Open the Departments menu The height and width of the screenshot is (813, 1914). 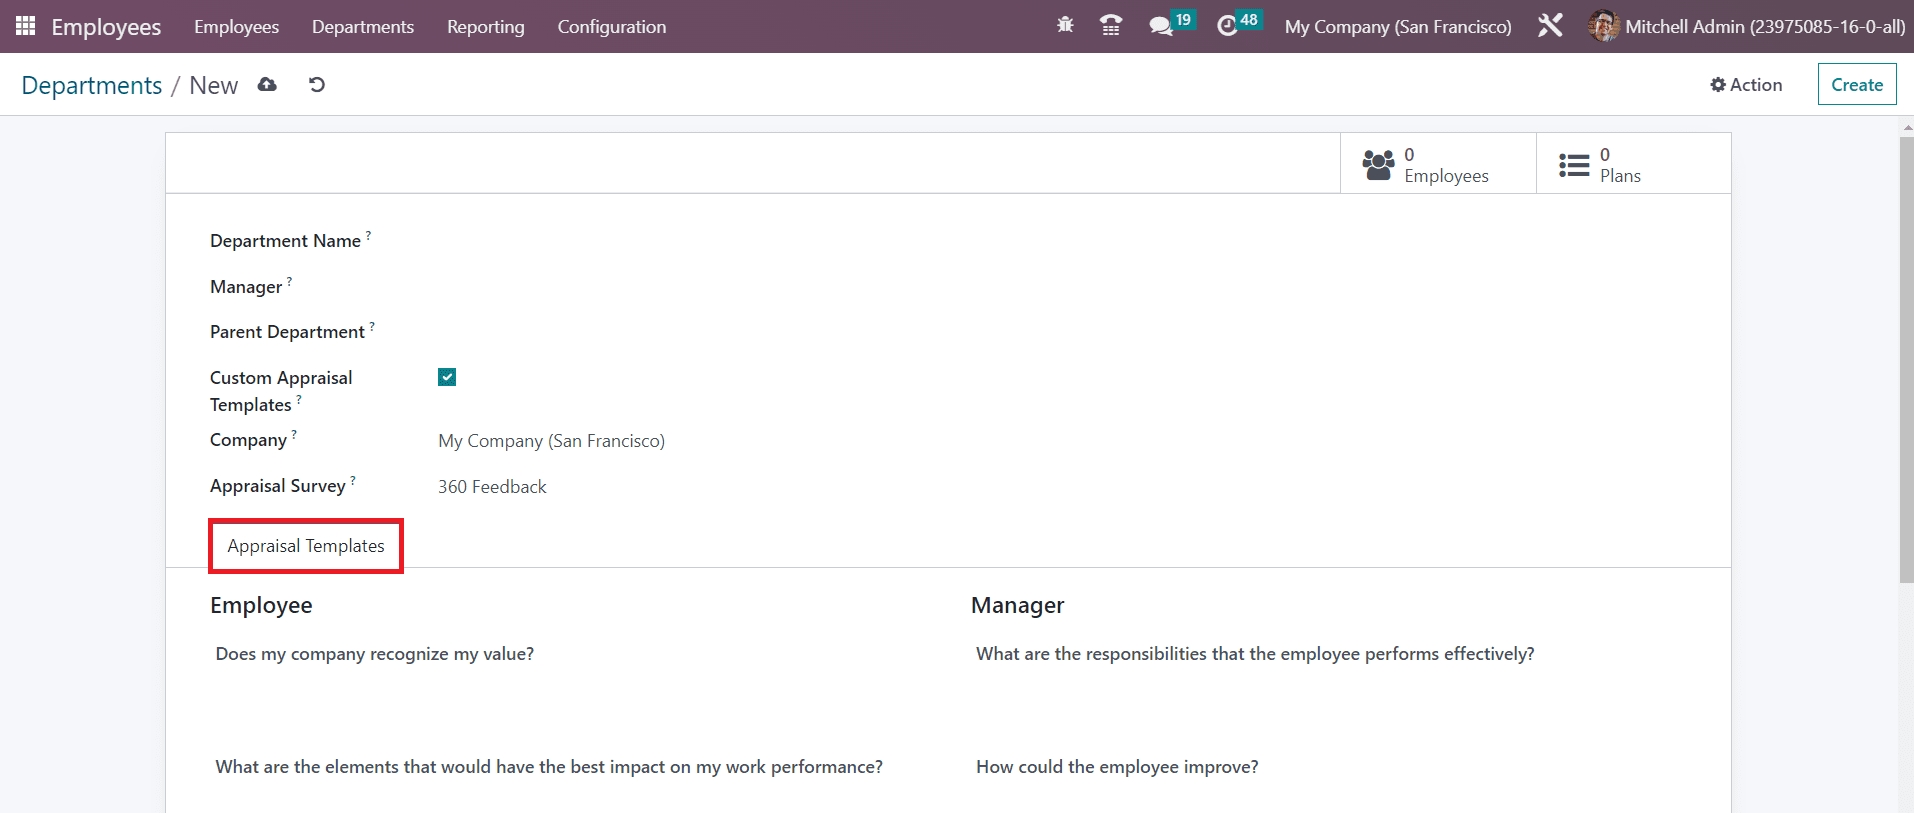tap(362, 27)
